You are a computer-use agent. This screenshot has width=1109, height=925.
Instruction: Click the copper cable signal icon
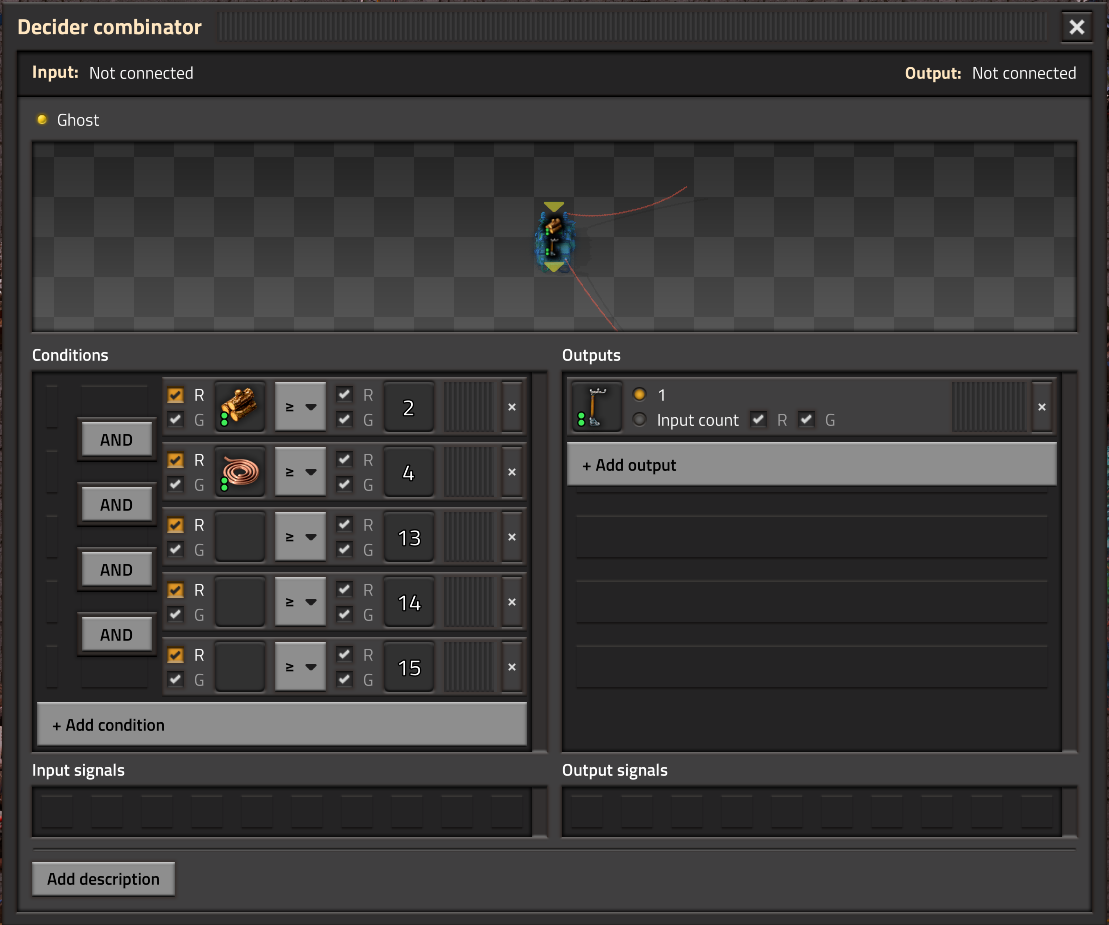pyautogui.click(x=240, y=472)
